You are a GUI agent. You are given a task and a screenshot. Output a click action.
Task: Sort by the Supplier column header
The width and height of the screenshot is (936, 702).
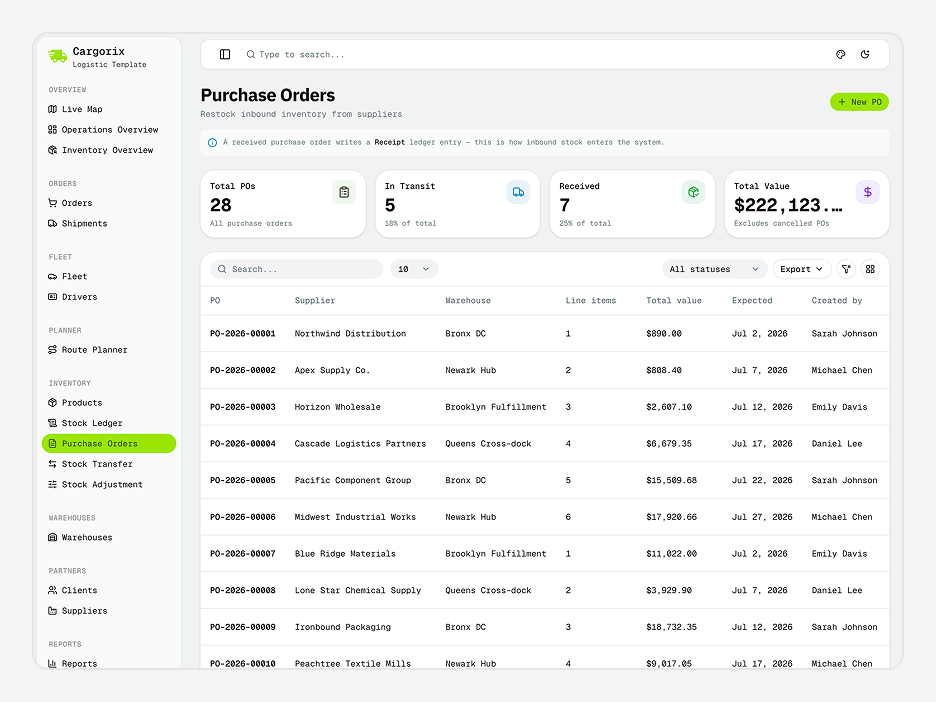pyautogui.click(x=315, y=301)
